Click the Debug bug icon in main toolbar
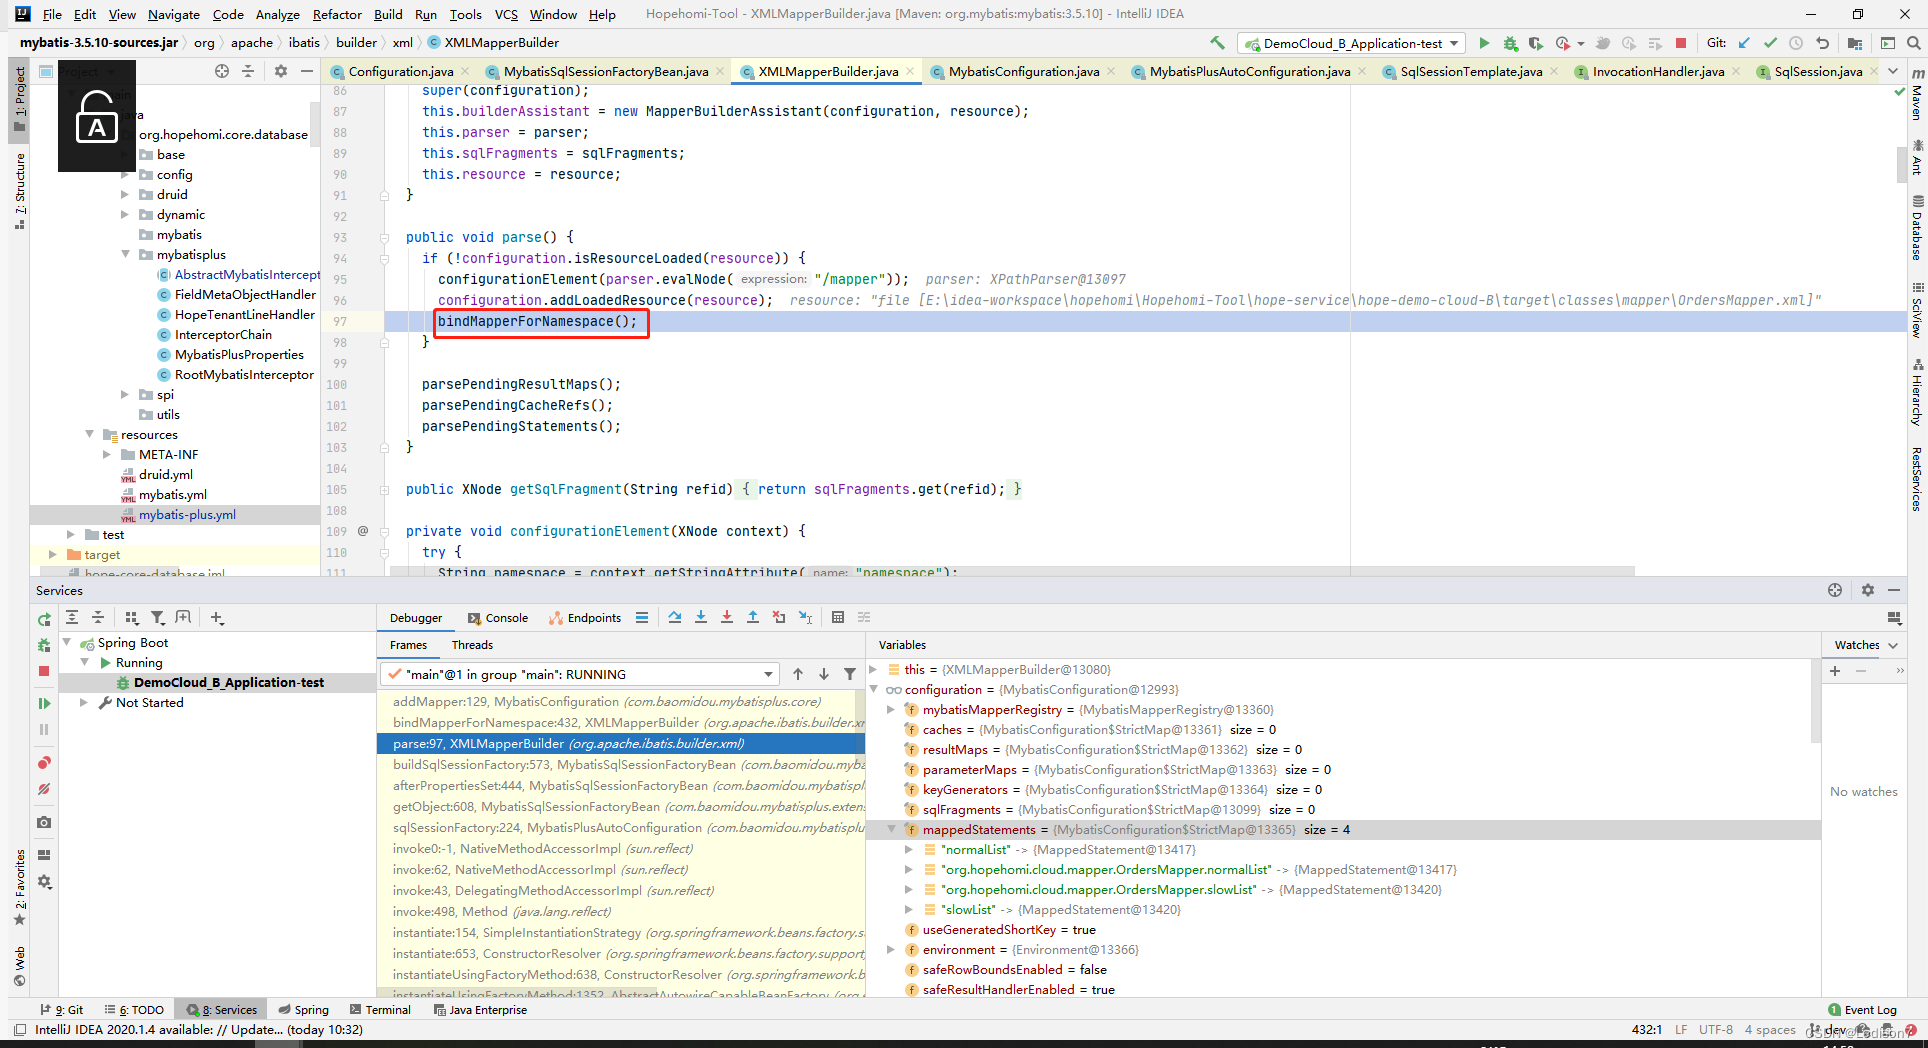Screen dimensions: 1928x1048 [x=1510, y=43]
